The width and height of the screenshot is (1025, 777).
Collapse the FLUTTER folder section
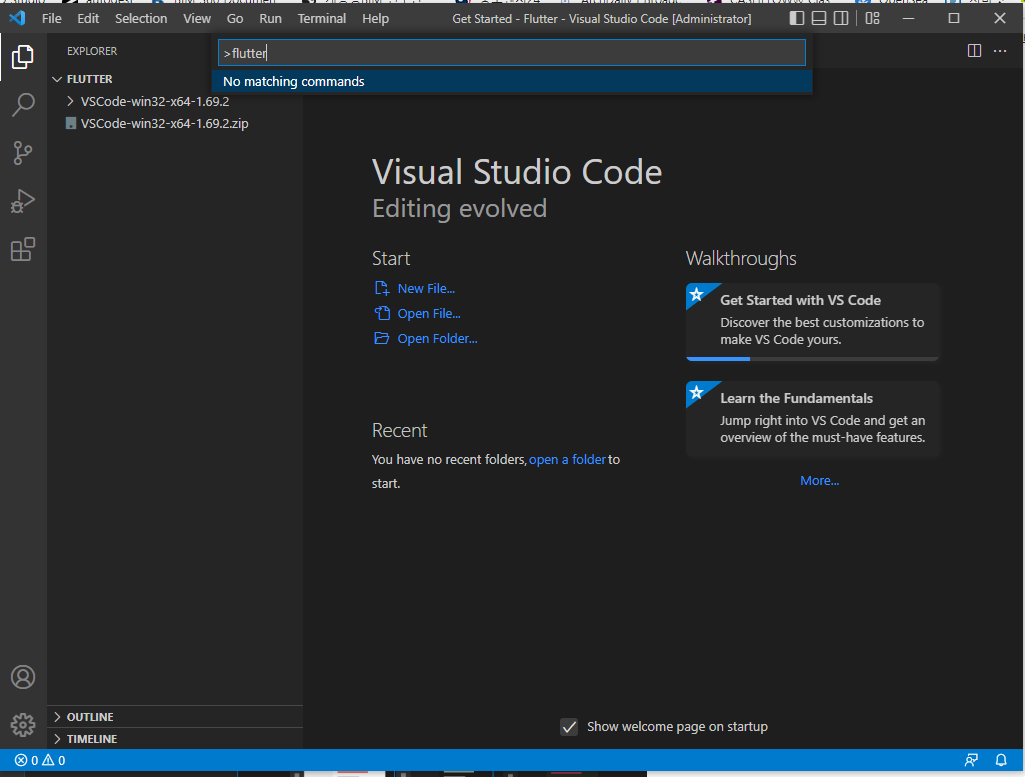(57, 79)
